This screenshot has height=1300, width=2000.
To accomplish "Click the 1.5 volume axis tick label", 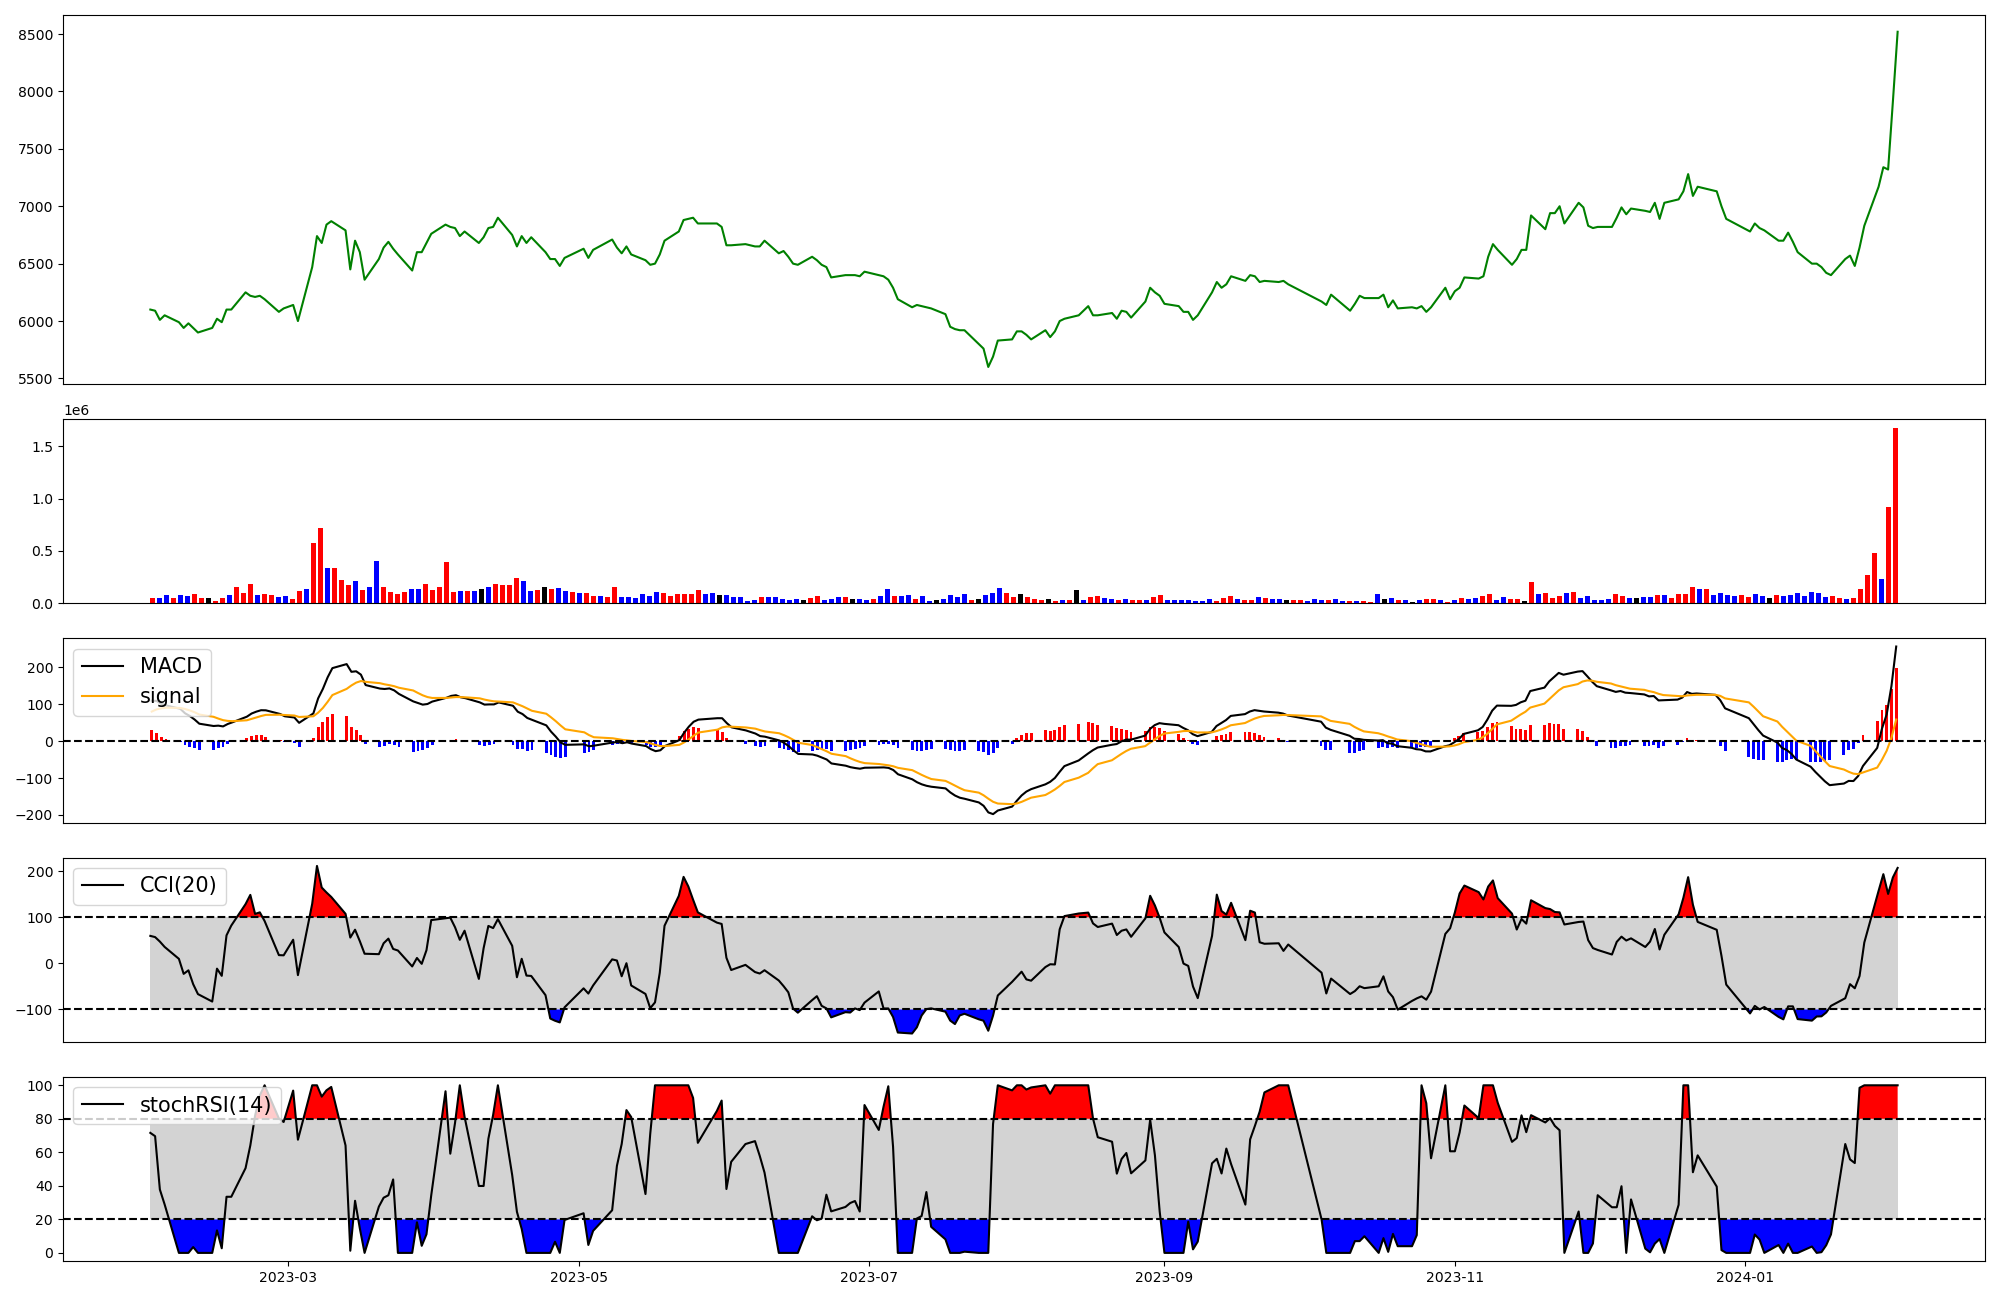I will [x=41, y=447].
